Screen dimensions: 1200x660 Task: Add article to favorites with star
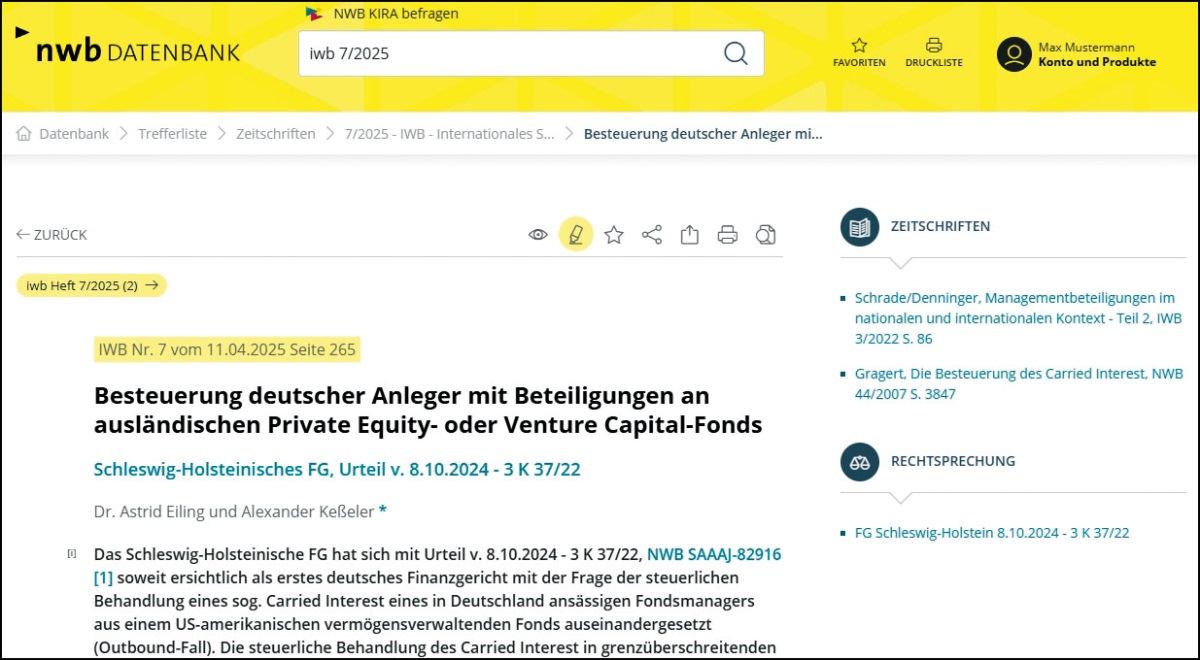[614, 235]
